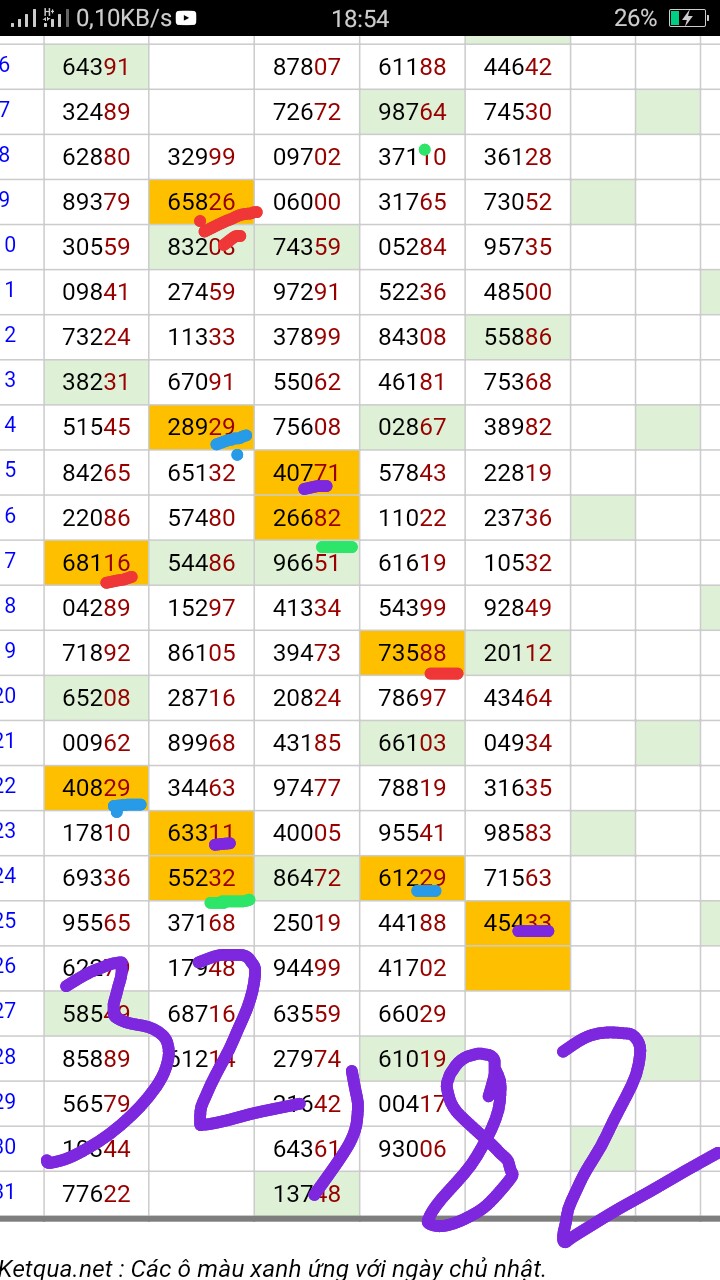Tap the orange cell containing 68116
The width and height of the screenshot is (720, 1280).
click(96, 562)
